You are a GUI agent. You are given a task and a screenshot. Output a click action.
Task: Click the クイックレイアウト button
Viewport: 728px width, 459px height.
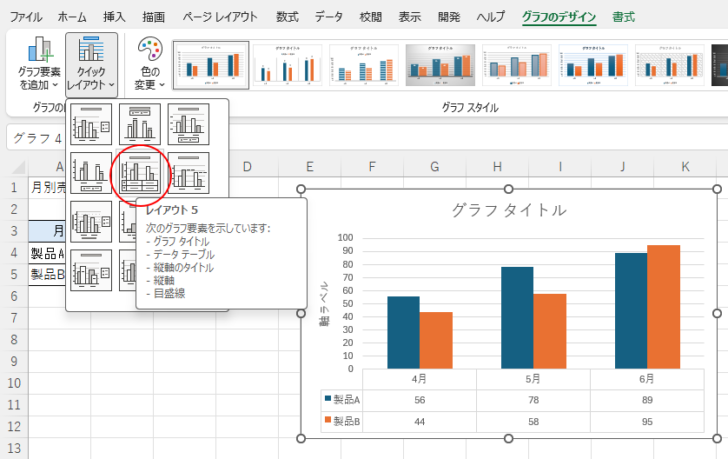[x=91, y=64]
